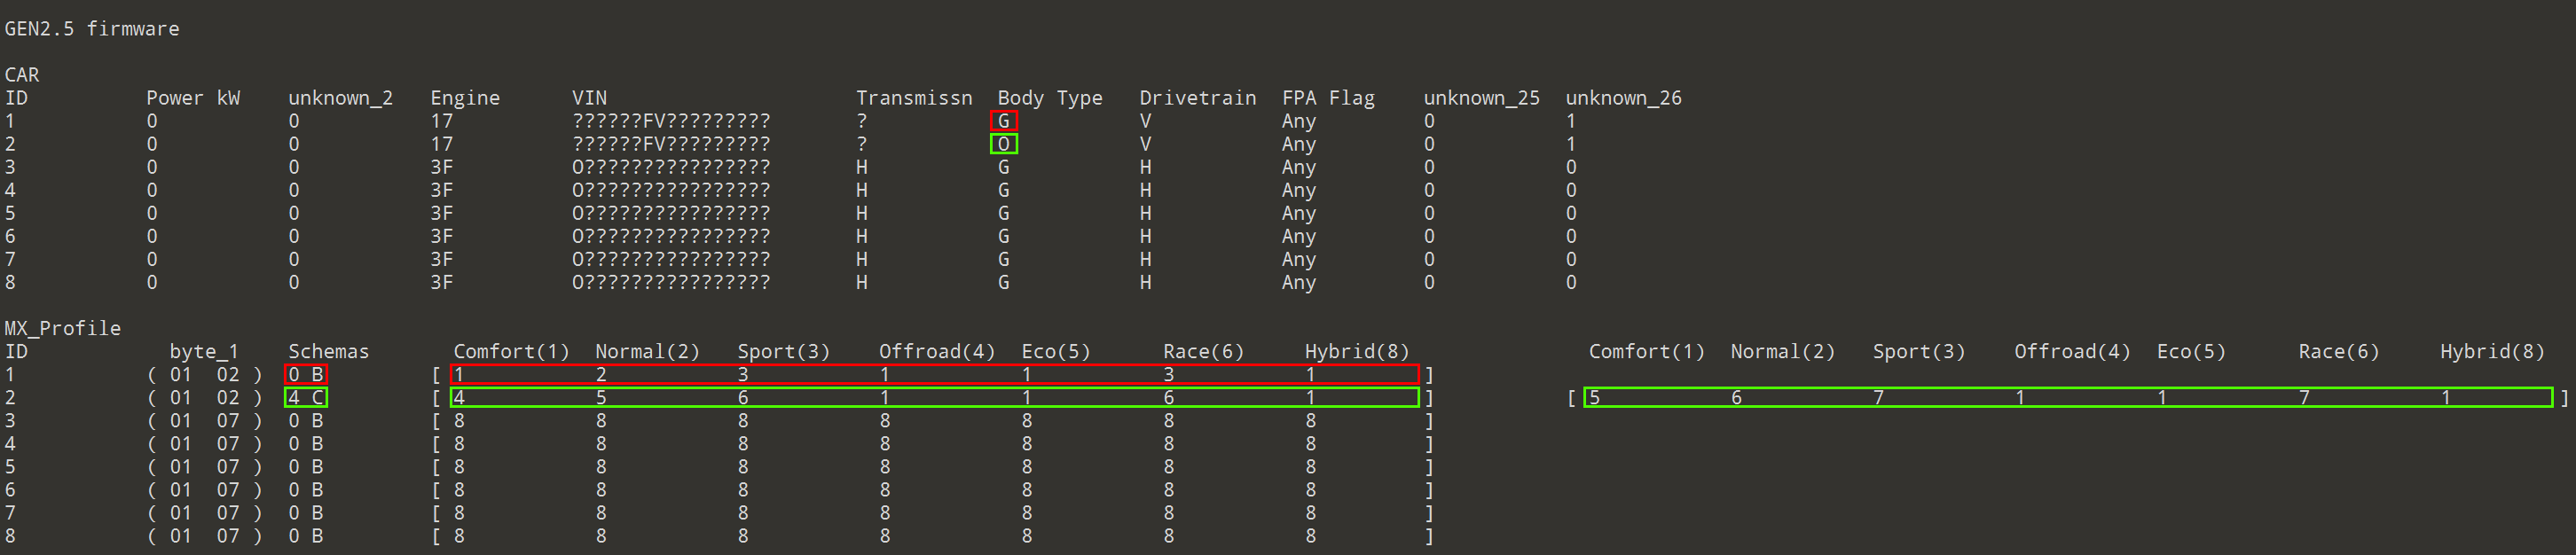The height and width of the screenshot is (555, 2576).
Task: Click the Body Type column header
Action: (x=1049, y=98)
